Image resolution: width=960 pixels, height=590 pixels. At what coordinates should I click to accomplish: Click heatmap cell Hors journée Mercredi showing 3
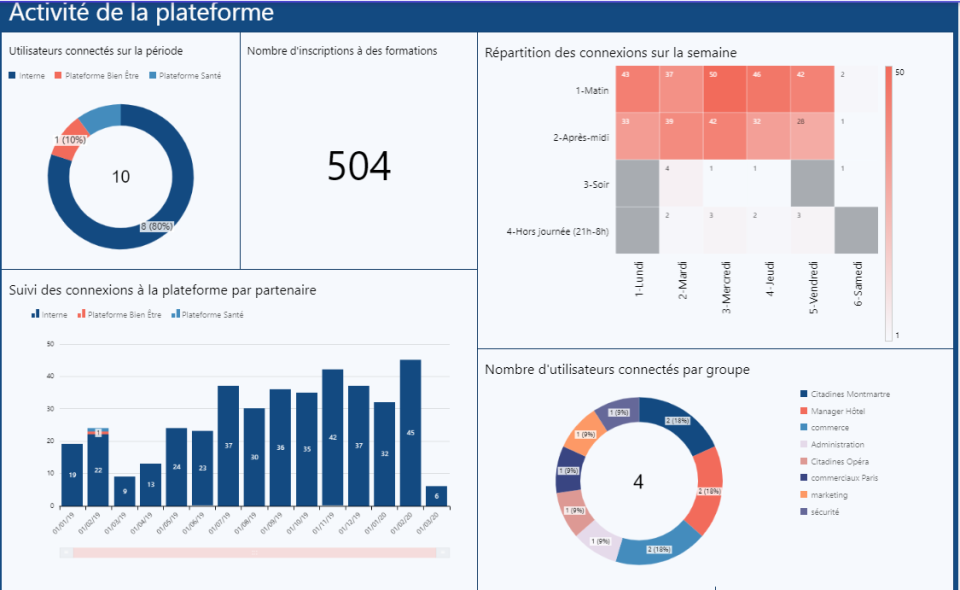(x=725, y=230)
